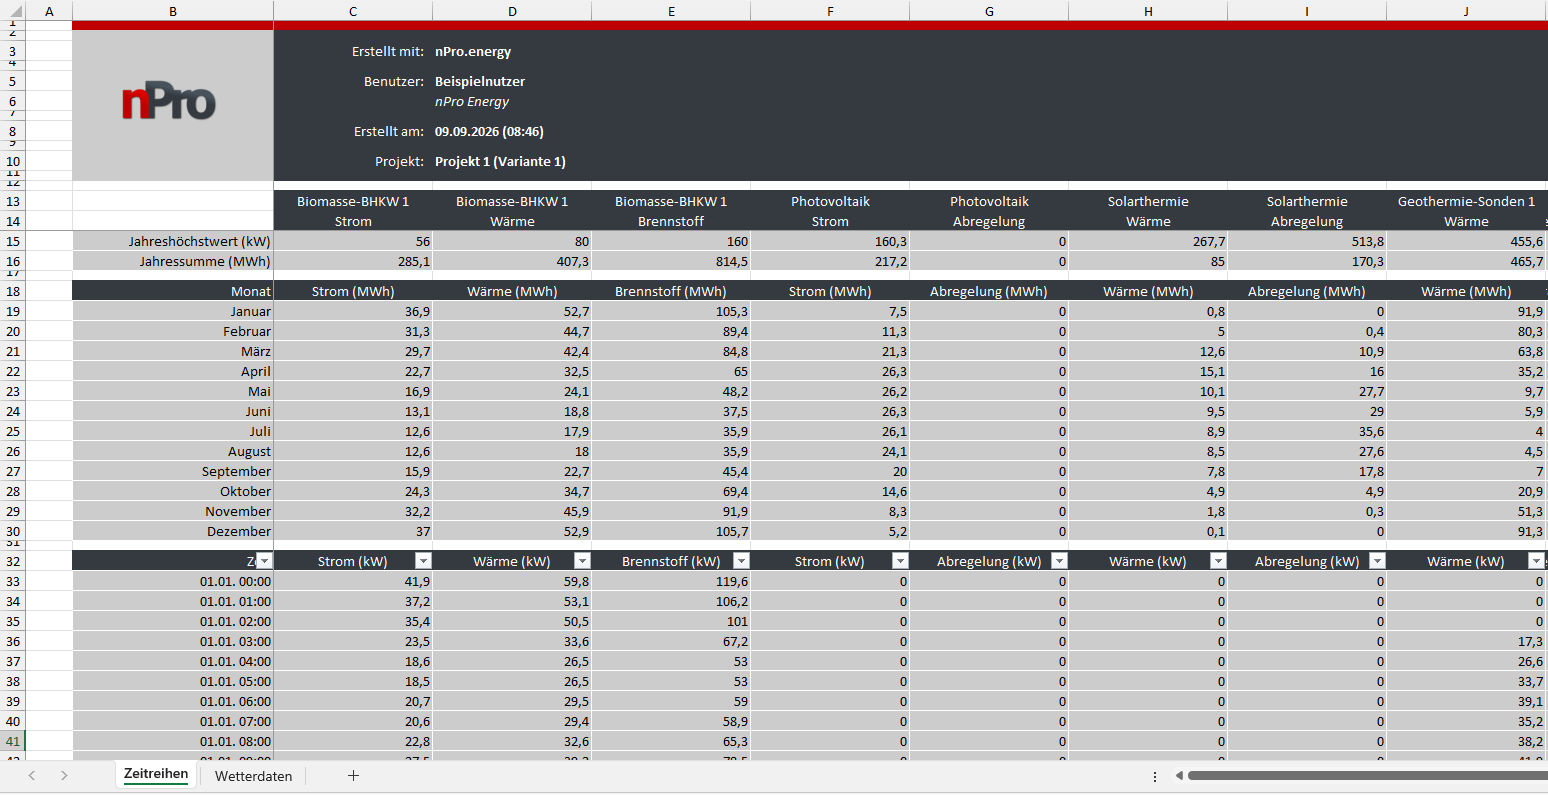1548x795 pixels.
Task: Select the cell with value 106,2
Action: (671, 601)
